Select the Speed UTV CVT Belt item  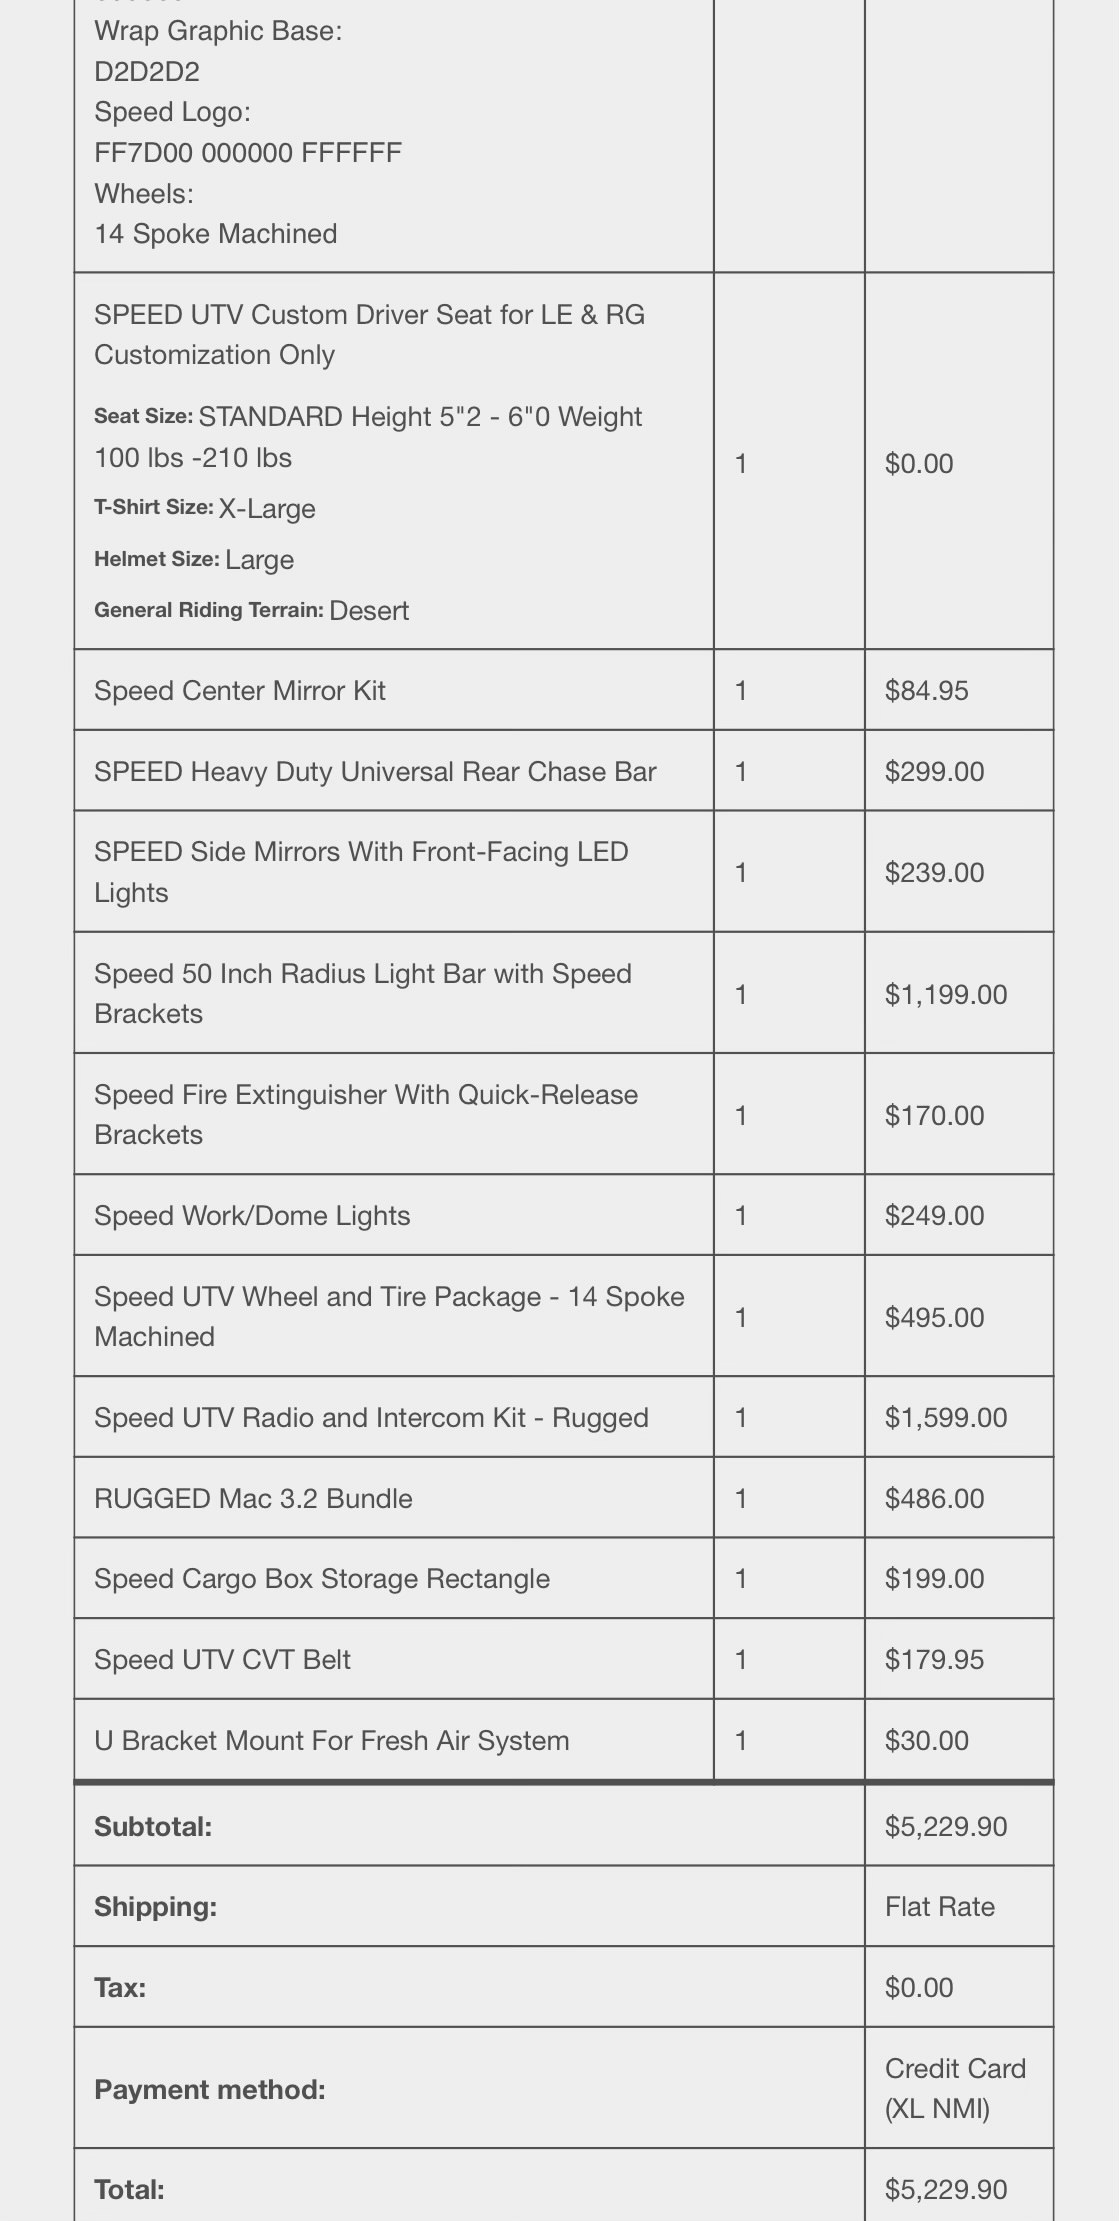(x=222, y=1660)
